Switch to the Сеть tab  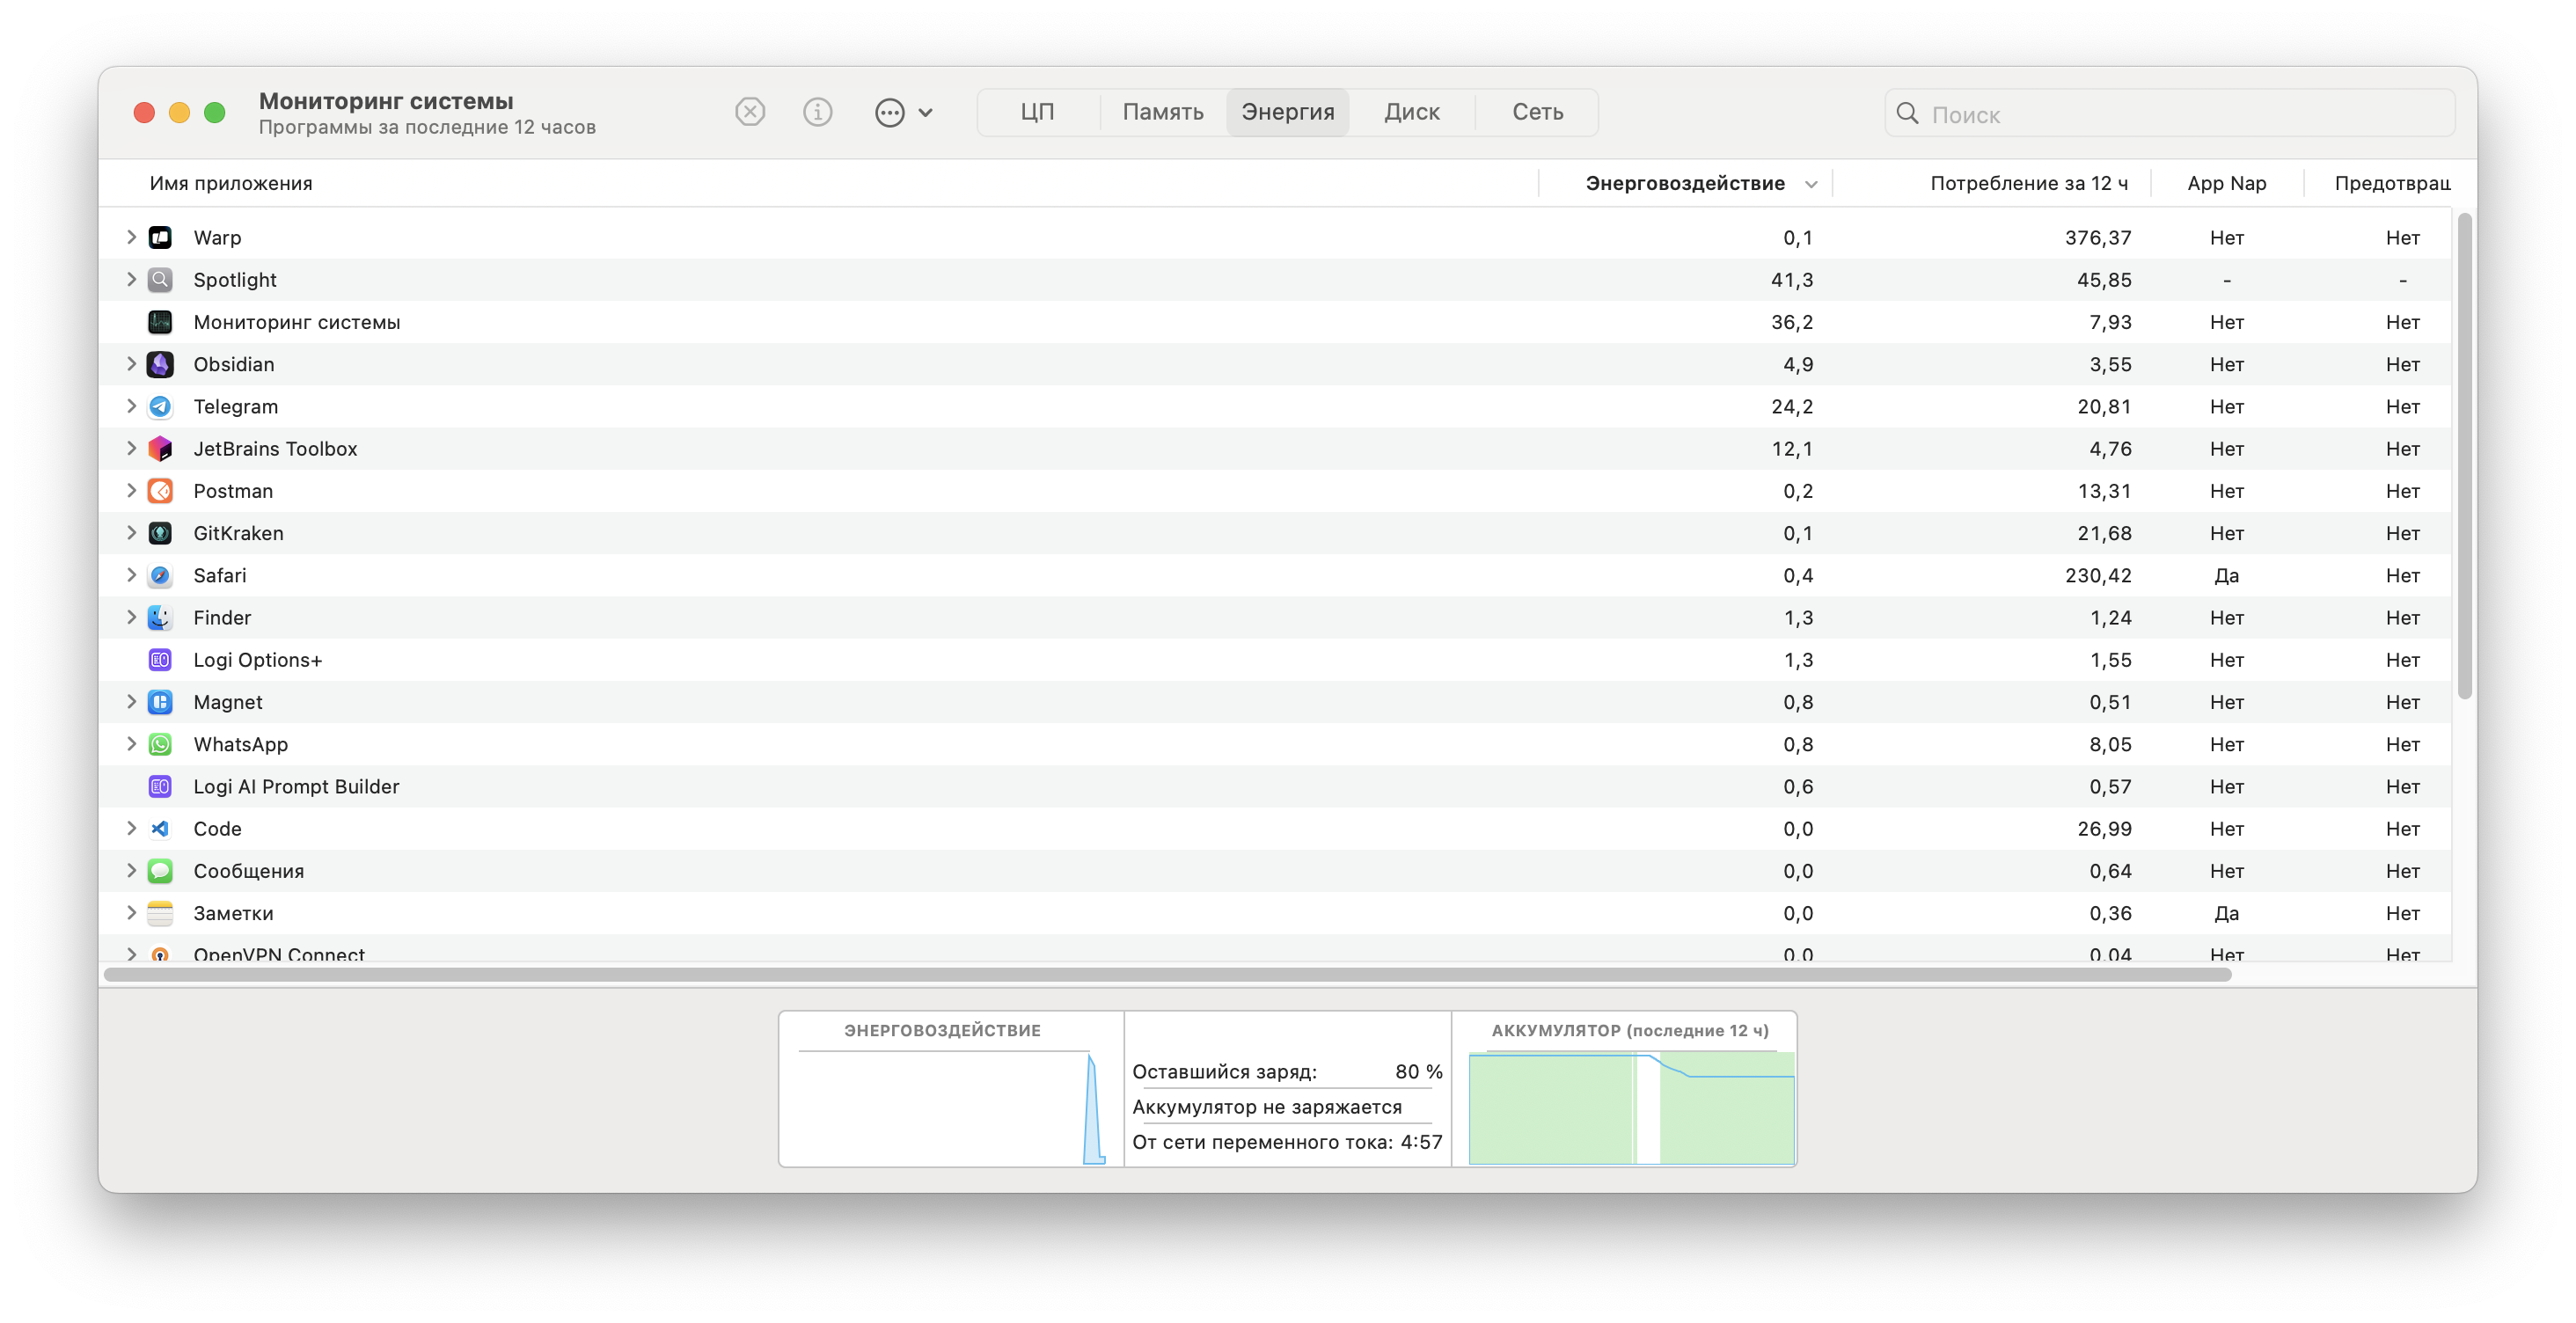click(1537, 112)
